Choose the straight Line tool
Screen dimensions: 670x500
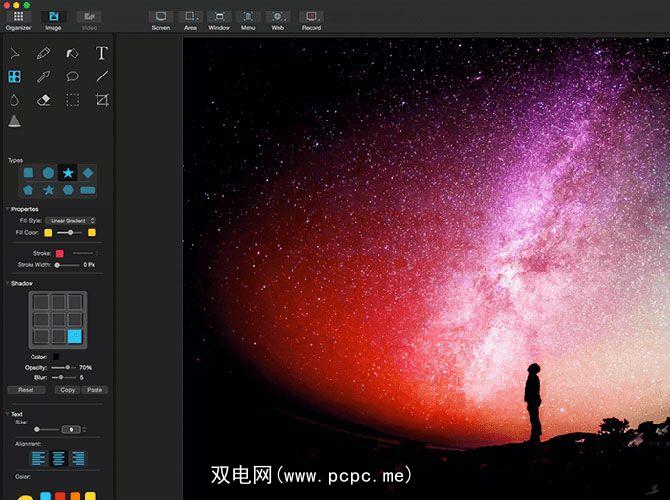(102, 76)
